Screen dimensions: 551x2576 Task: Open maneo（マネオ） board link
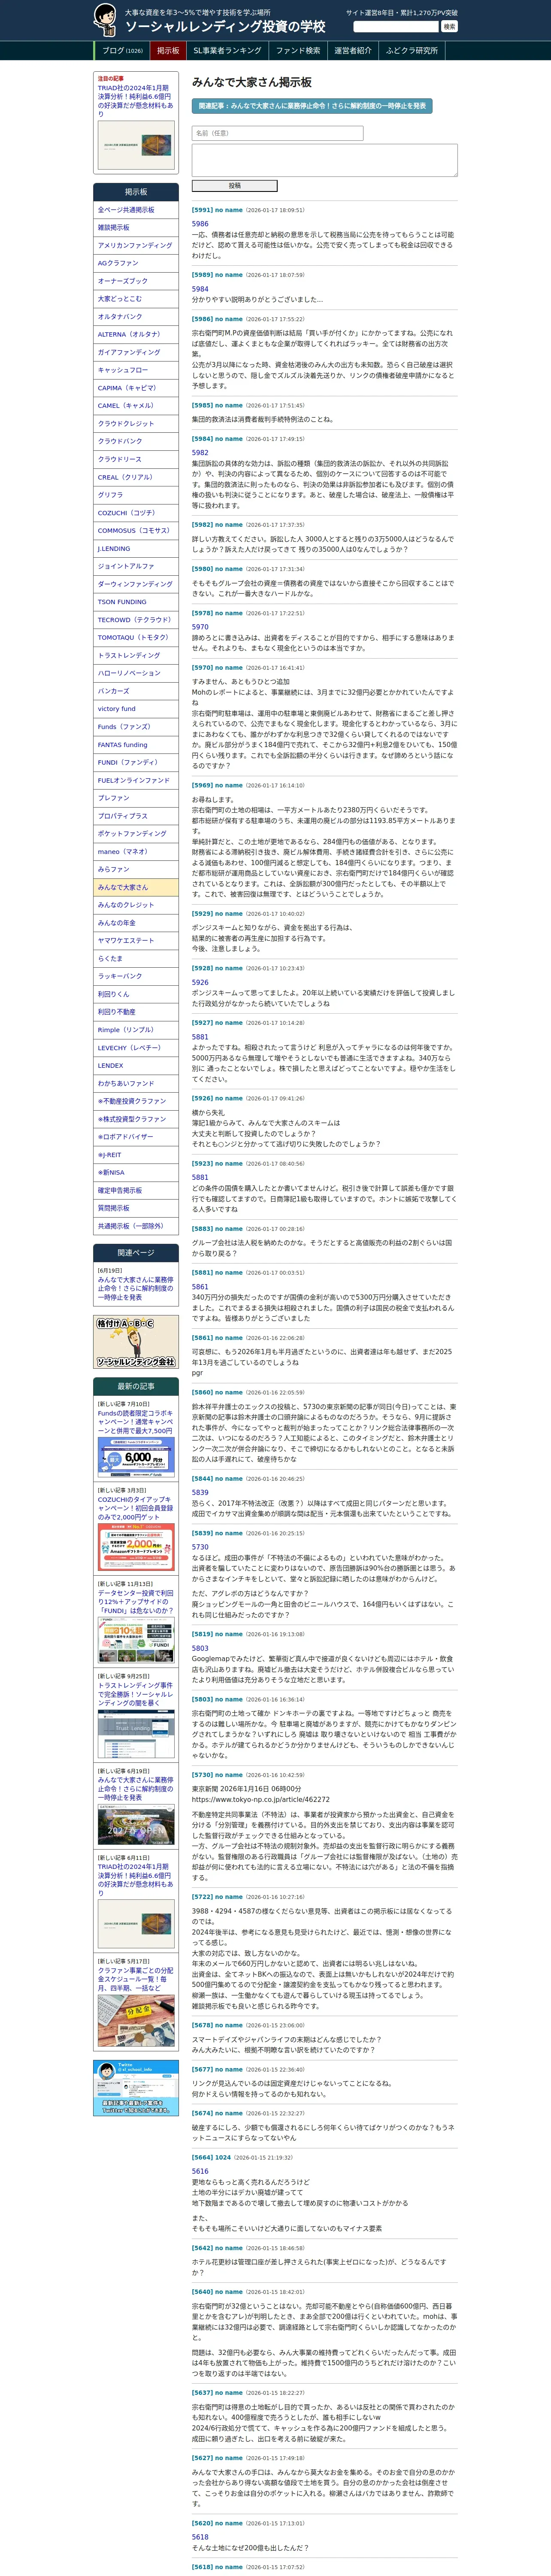(x=136, y=852)
